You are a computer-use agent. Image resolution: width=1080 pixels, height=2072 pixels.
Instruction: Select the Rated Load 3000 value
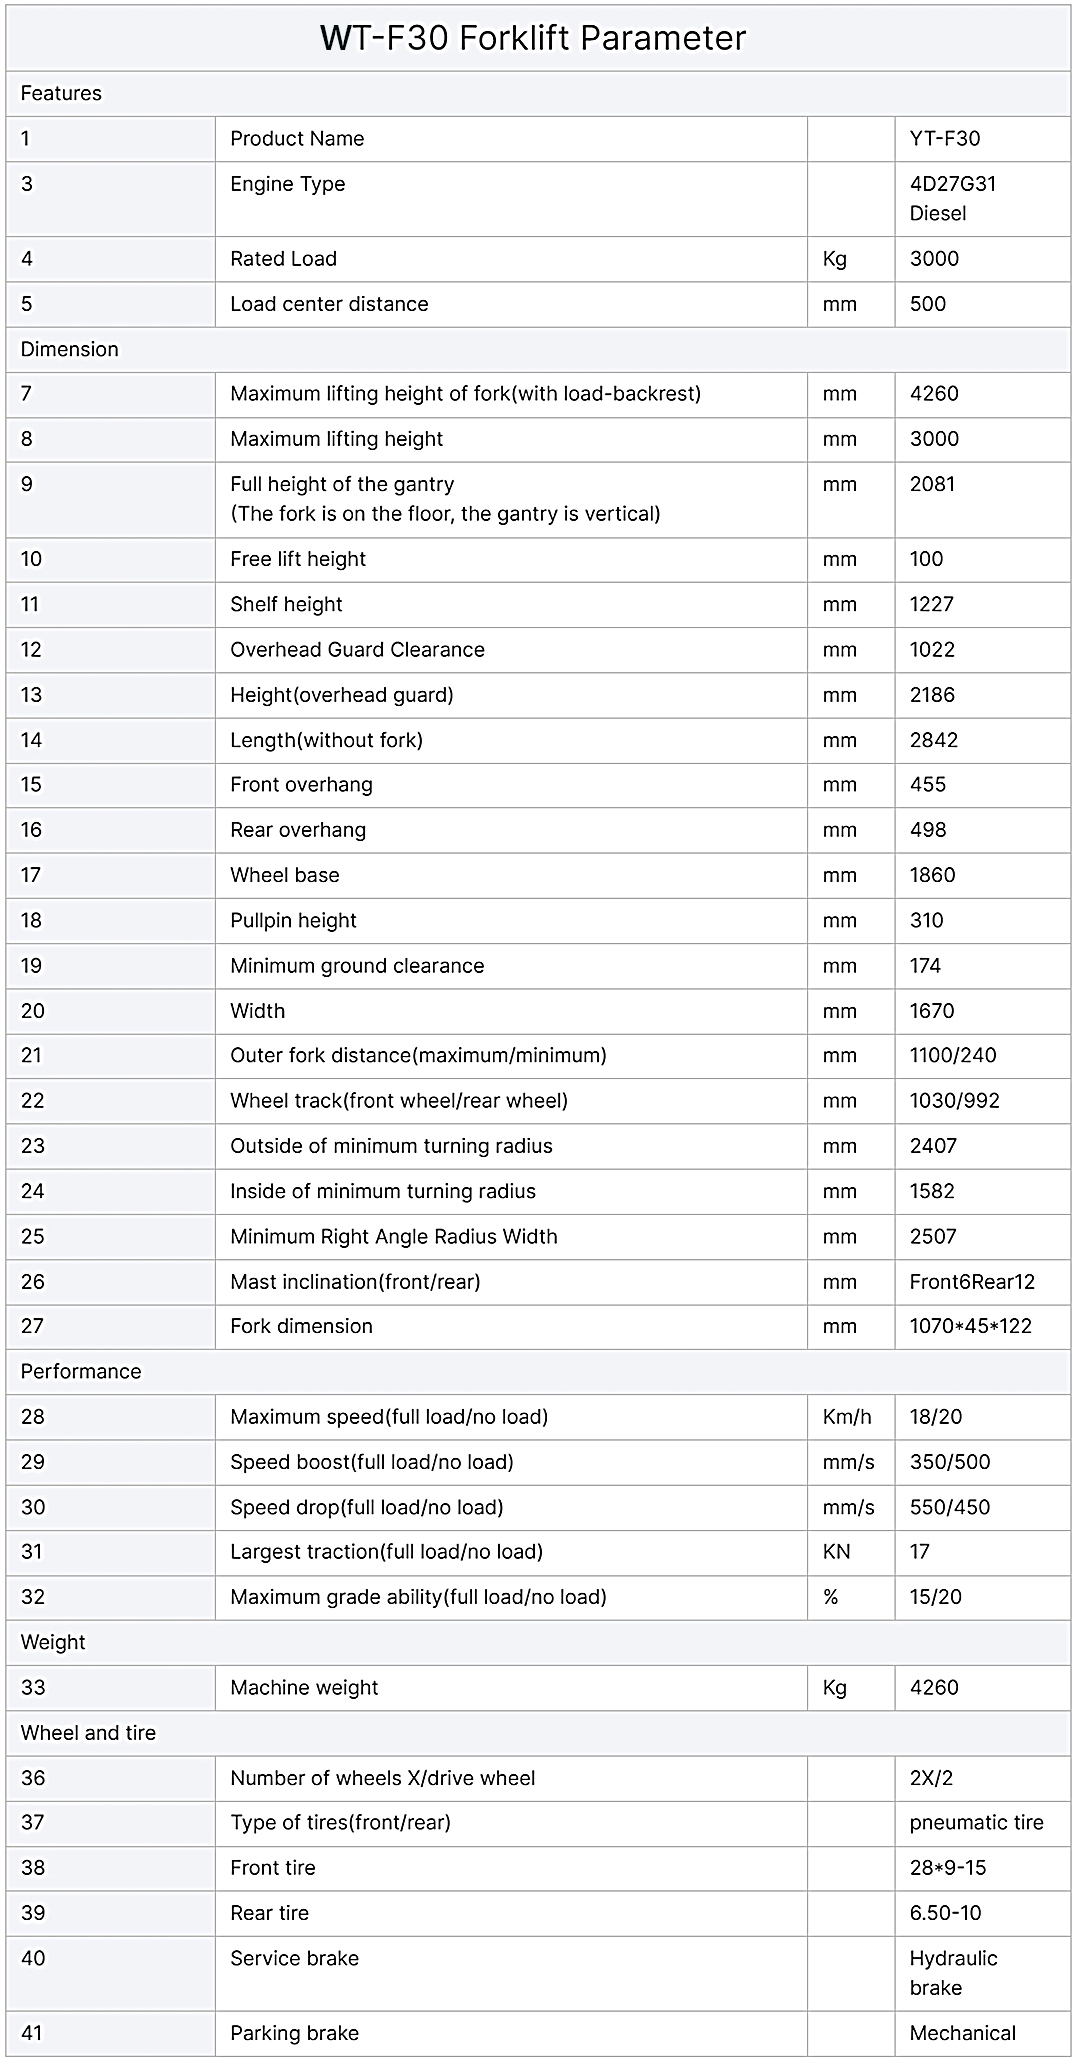coord(934,259)
